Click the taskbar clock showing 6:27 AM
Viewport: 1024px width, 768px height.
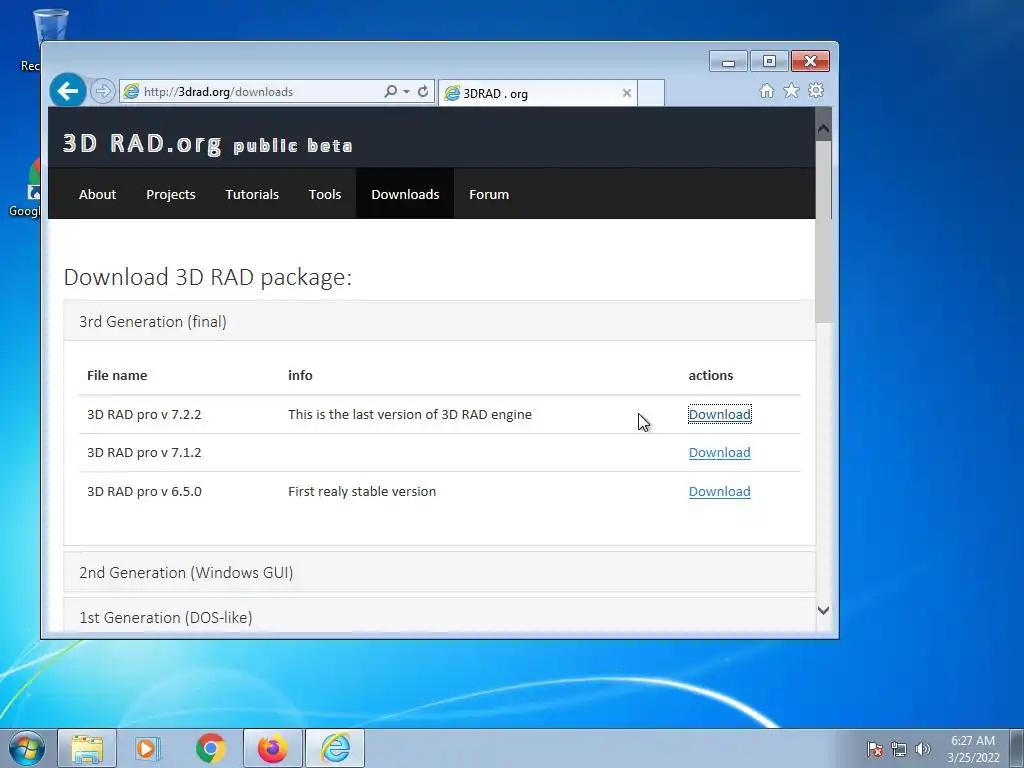click(973, 748)
